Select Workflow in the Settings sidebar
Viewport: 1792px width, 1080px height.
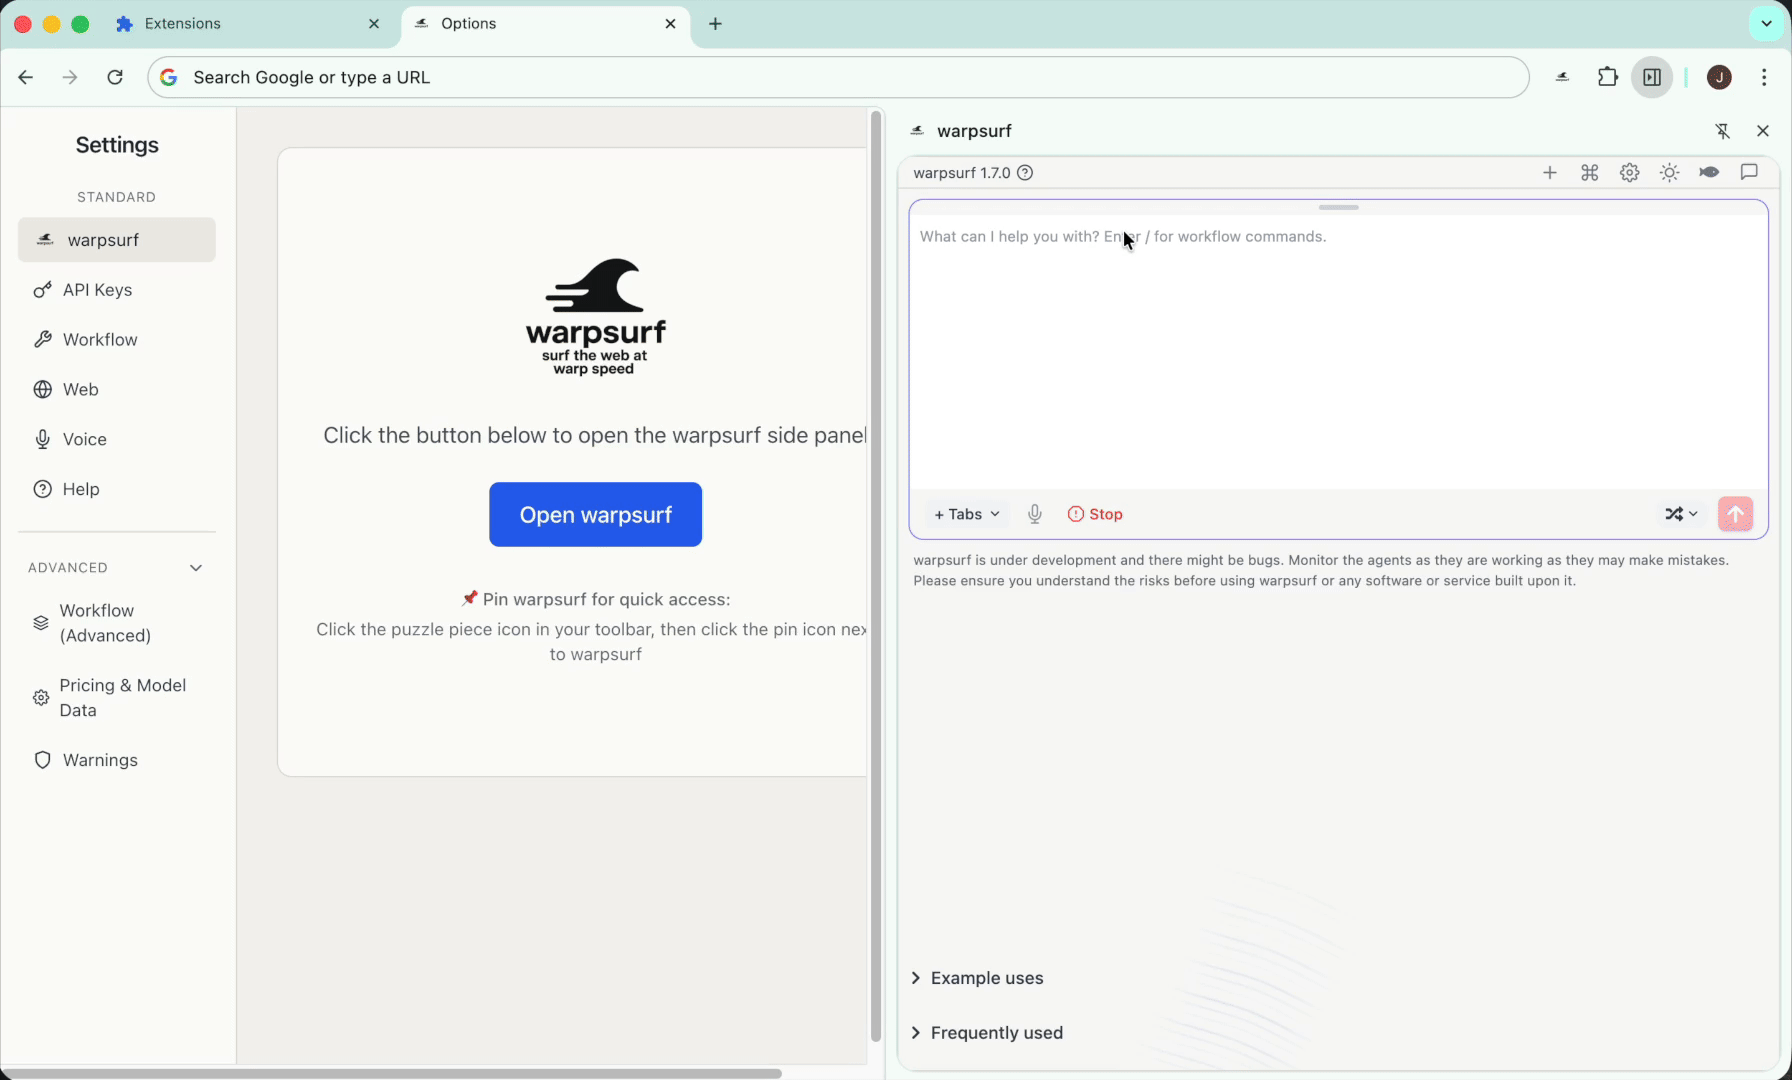pos(100,339)
